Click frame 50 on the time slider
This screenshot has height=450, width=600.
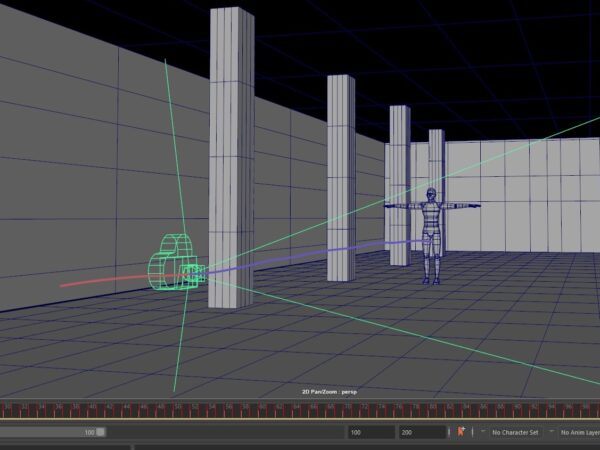coord(178,409)
